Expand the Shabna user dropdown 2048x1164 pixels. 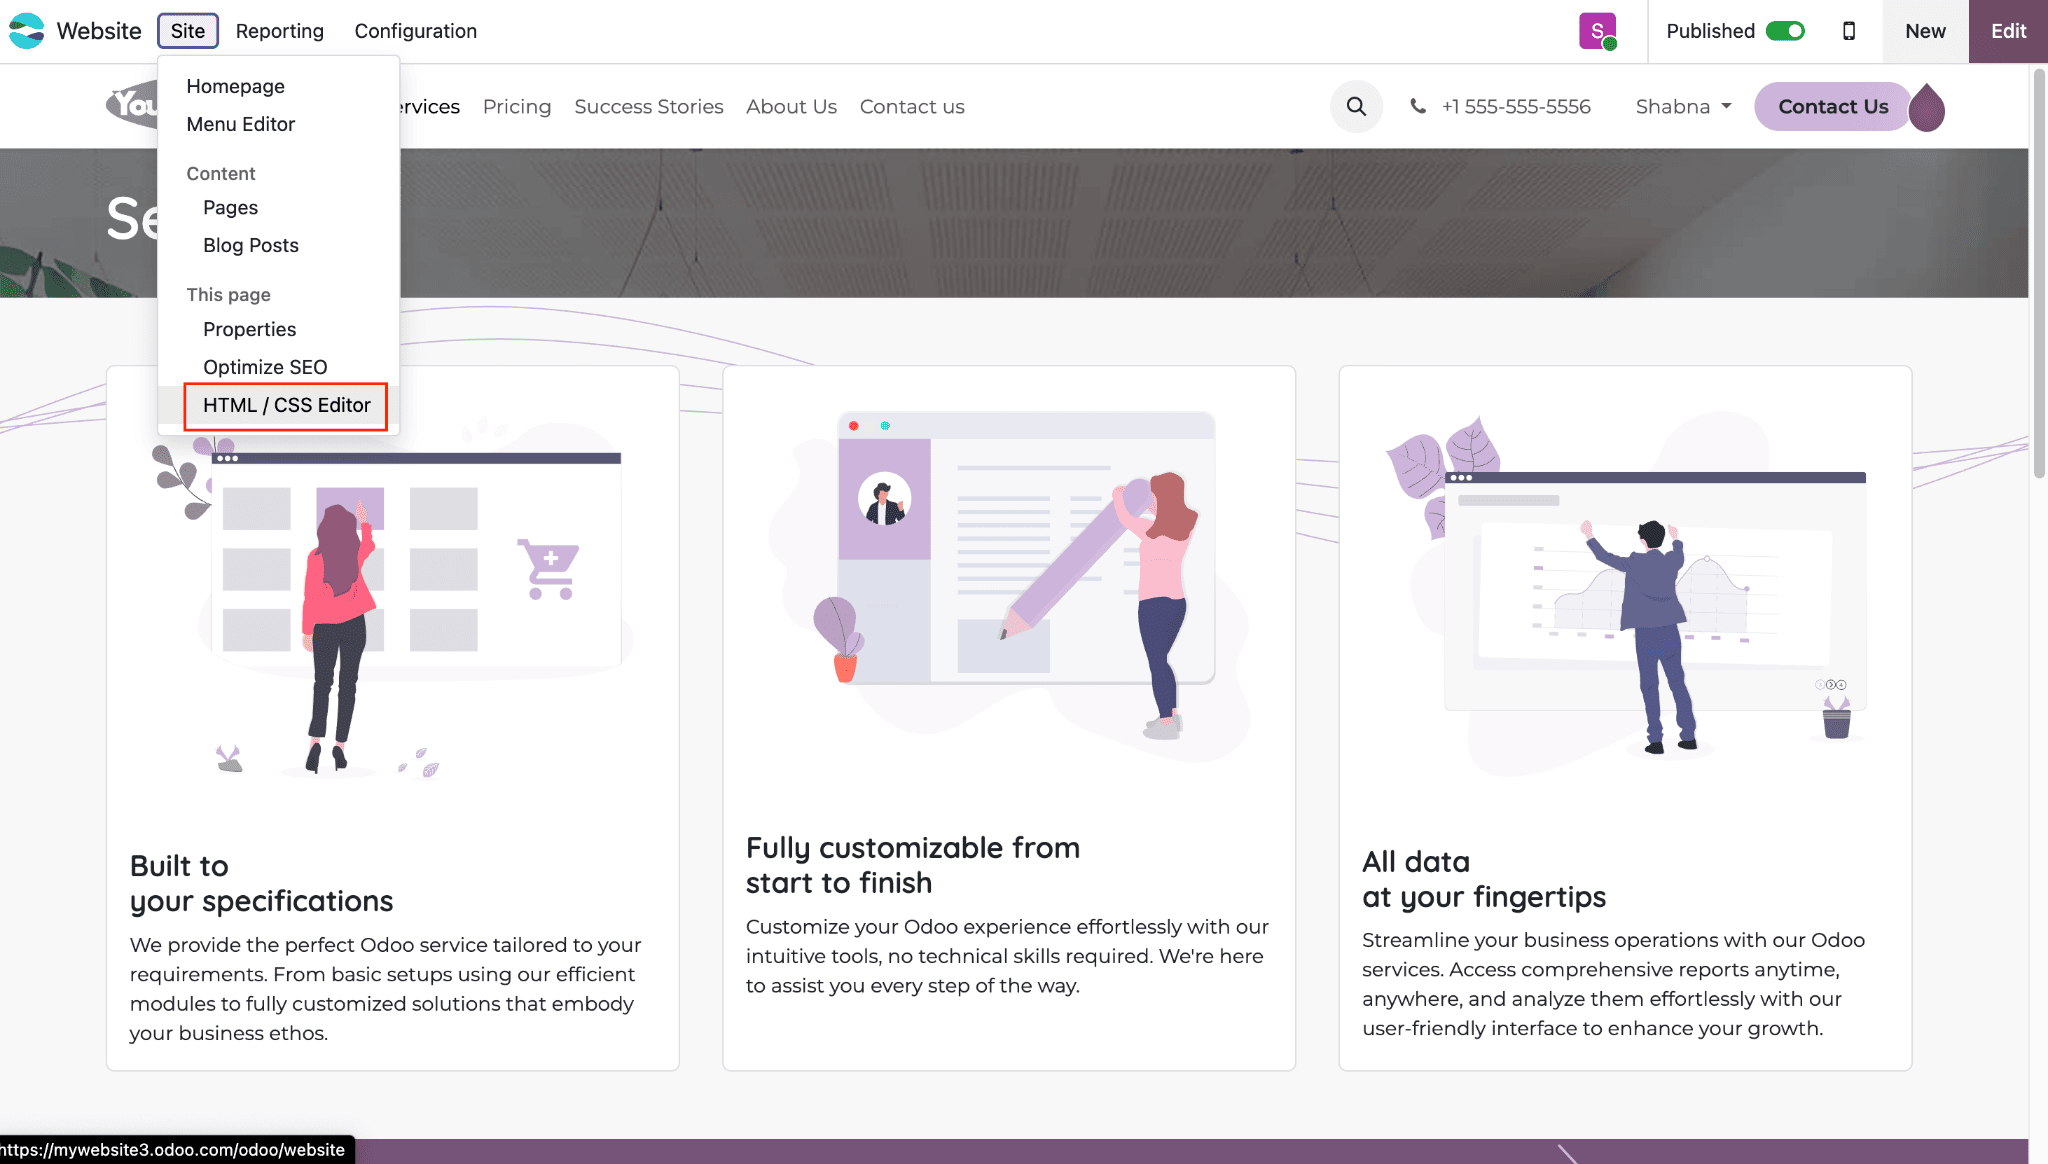tap(1683, 107)
